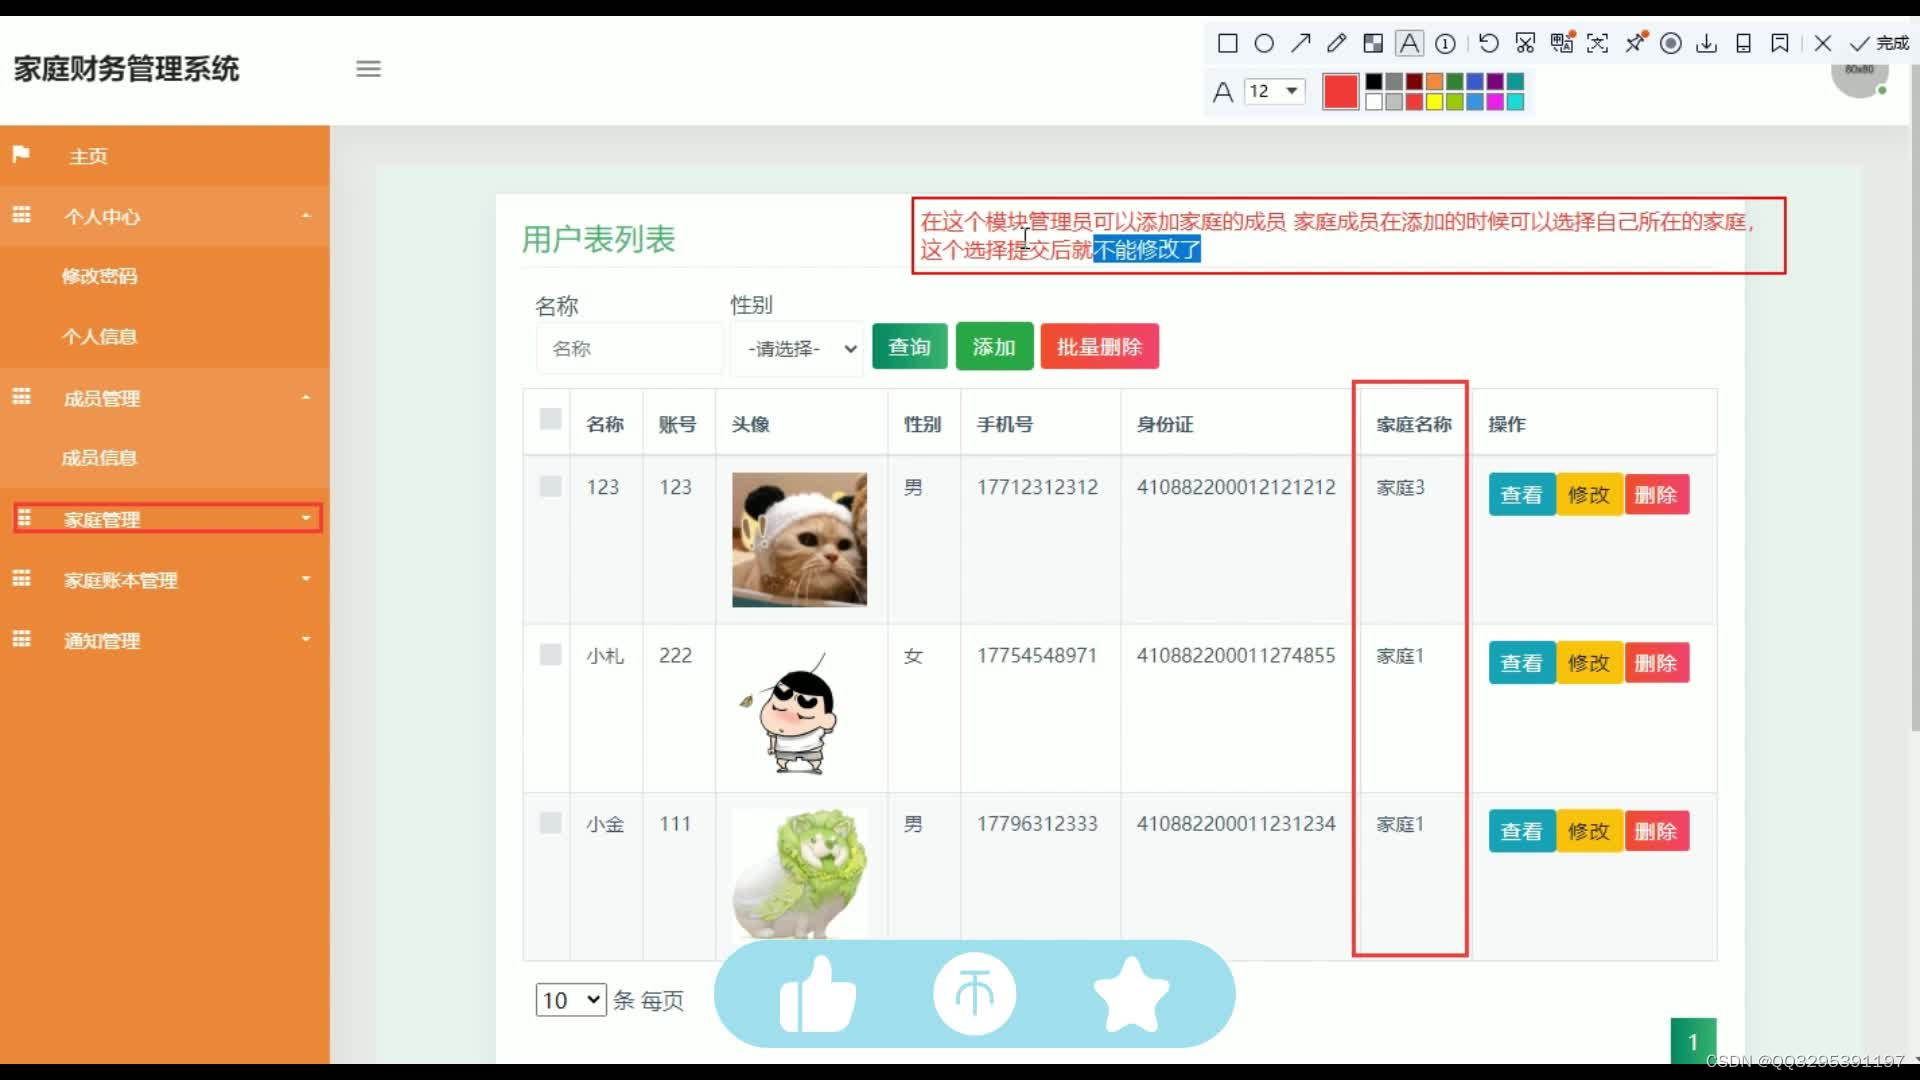Image resolution: width=1920 pixels, height=1080 pixels.
Task: Click the cat avatar thumbnail of user 123
Action: click(799, 540)
